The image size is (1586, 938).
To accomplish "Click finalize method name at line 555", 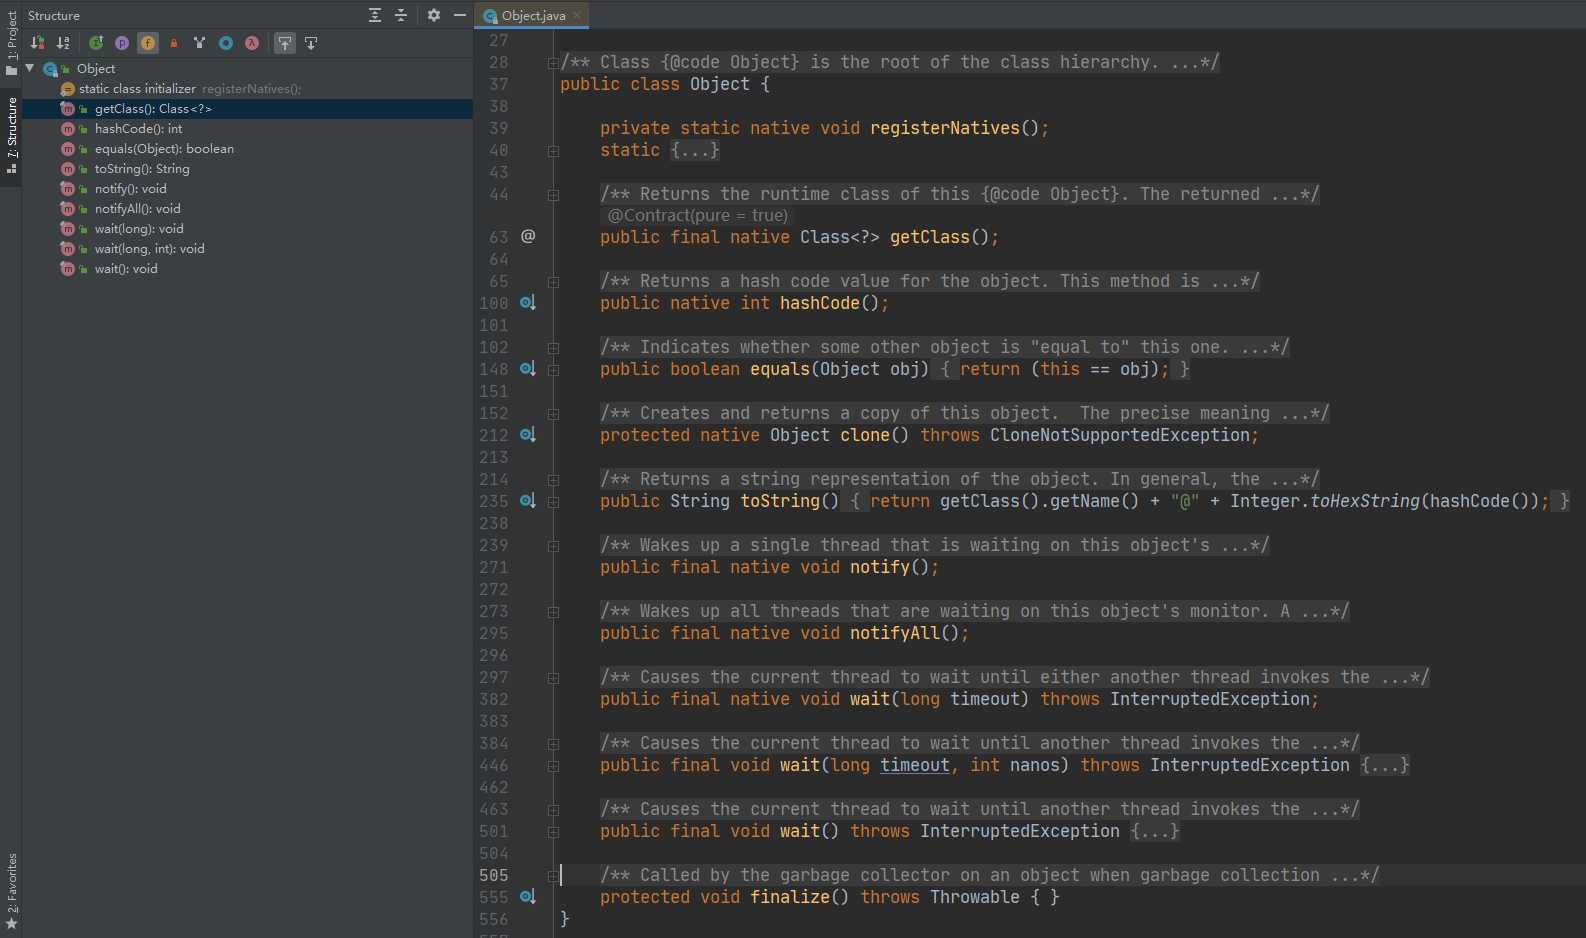I will (790, 897).
